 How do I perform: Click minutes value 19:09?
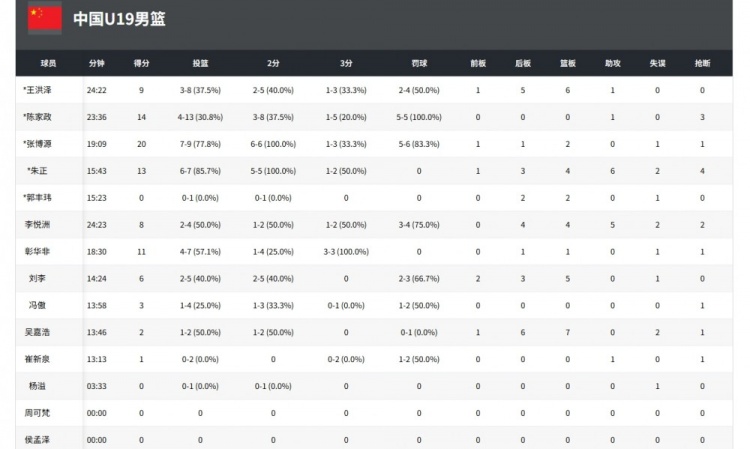[x=97, y=144]
